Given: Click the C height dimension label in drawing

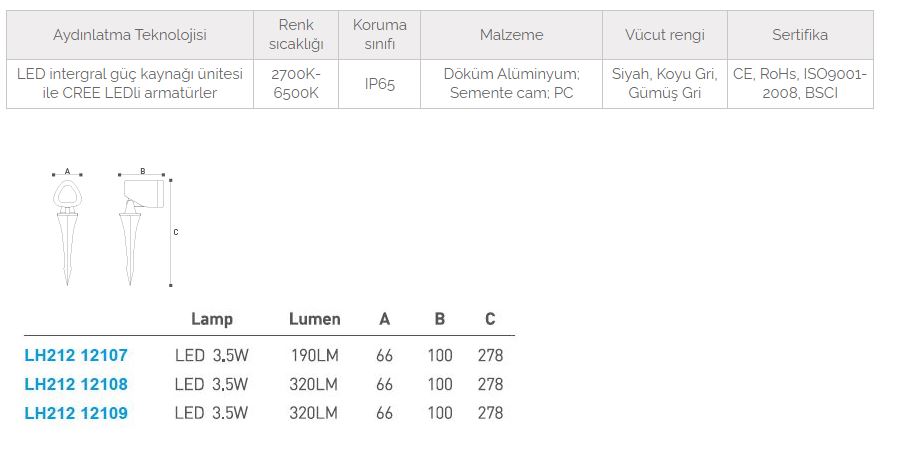Looking at the screenshot, I should [x=176, y=232].
